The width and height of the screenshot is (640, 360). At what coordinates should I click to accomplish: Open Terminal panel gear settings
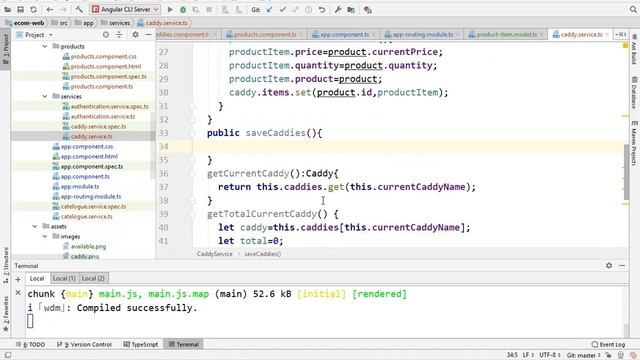pyautogui.click(x=609, y=266)
